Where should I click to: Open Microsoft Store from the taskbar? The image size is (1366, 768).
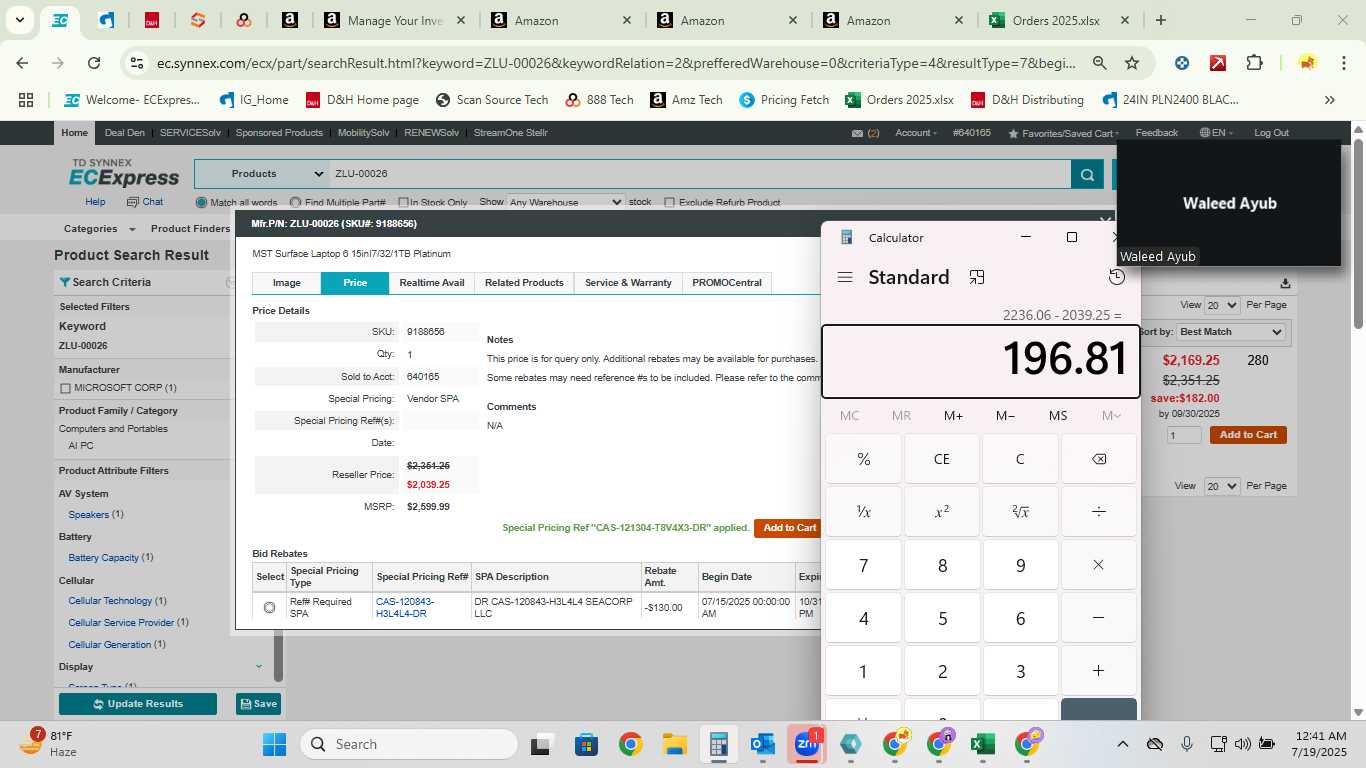[586, 744]
